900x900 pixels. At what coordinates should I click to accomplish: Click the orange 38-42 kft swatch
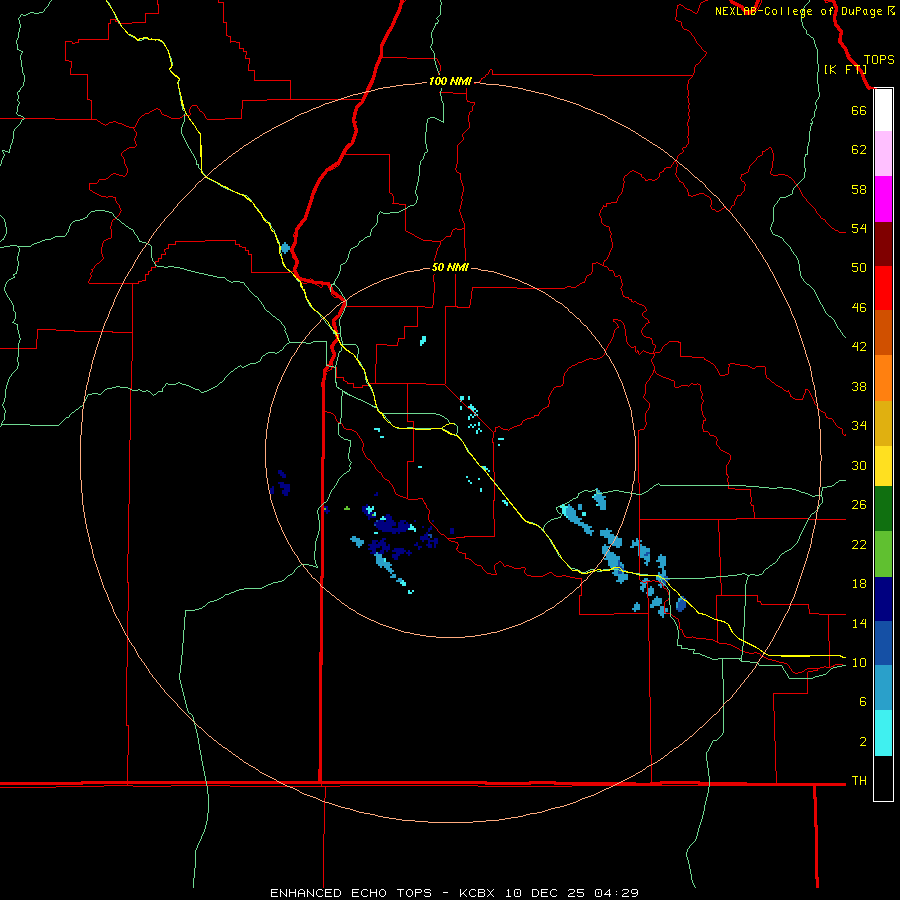[x=883, y=378]
